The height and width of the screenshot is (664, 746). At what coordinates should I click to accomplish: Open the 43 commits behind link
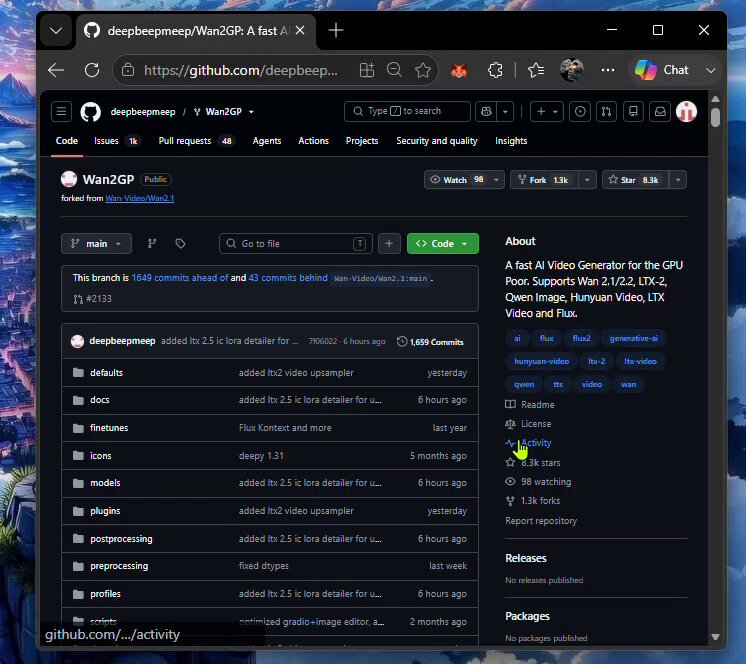click(x=288, y=278)
